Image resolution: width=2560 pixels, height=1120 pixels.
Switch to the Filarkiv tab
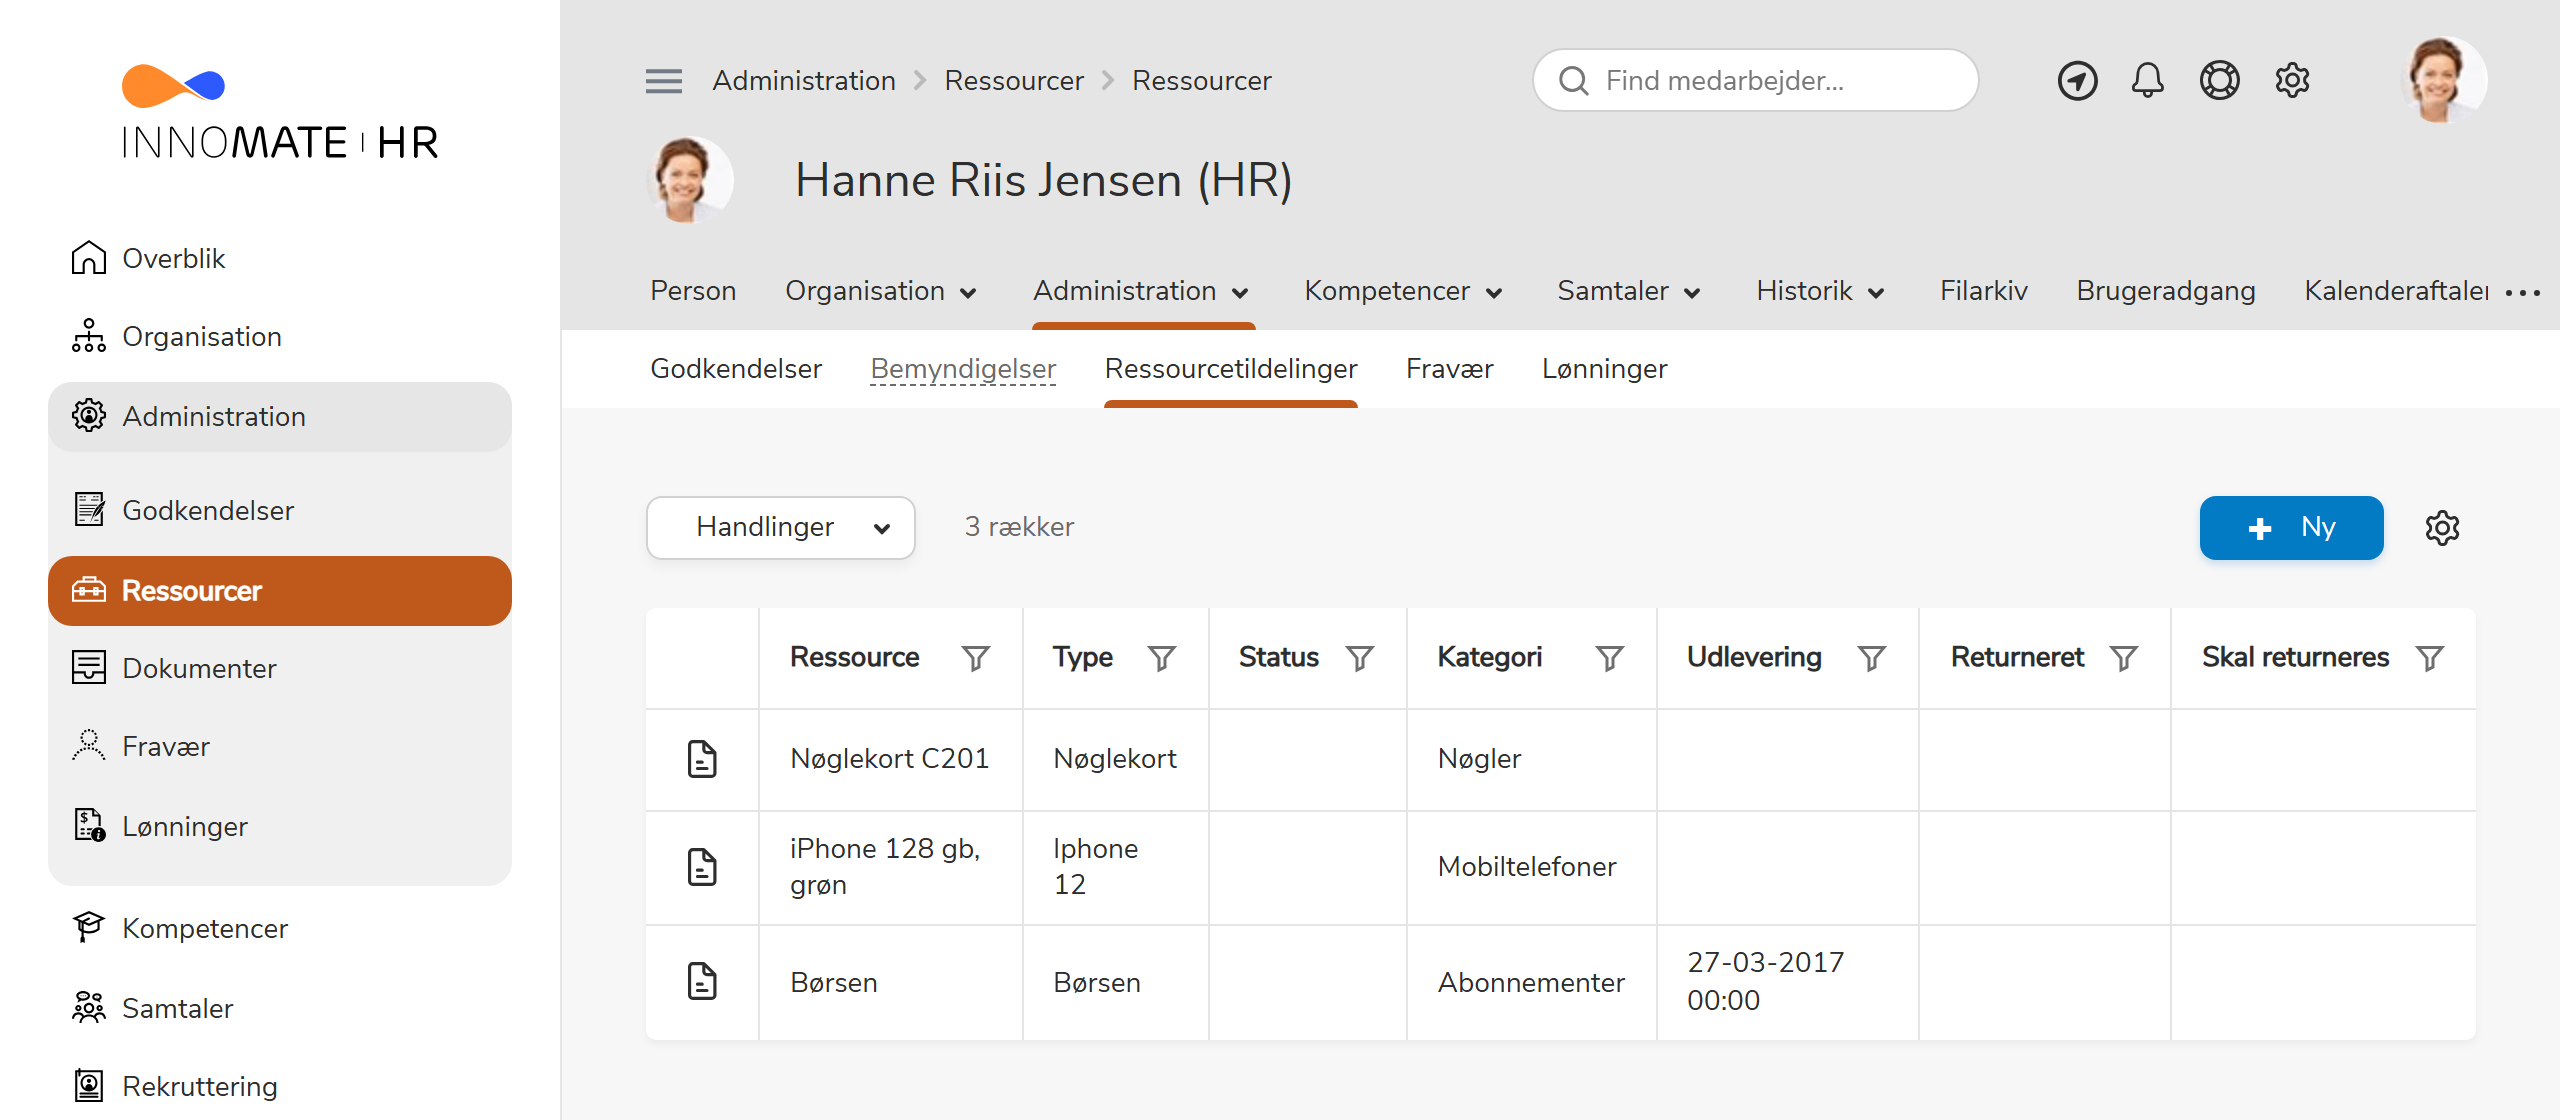[1984, 291]
